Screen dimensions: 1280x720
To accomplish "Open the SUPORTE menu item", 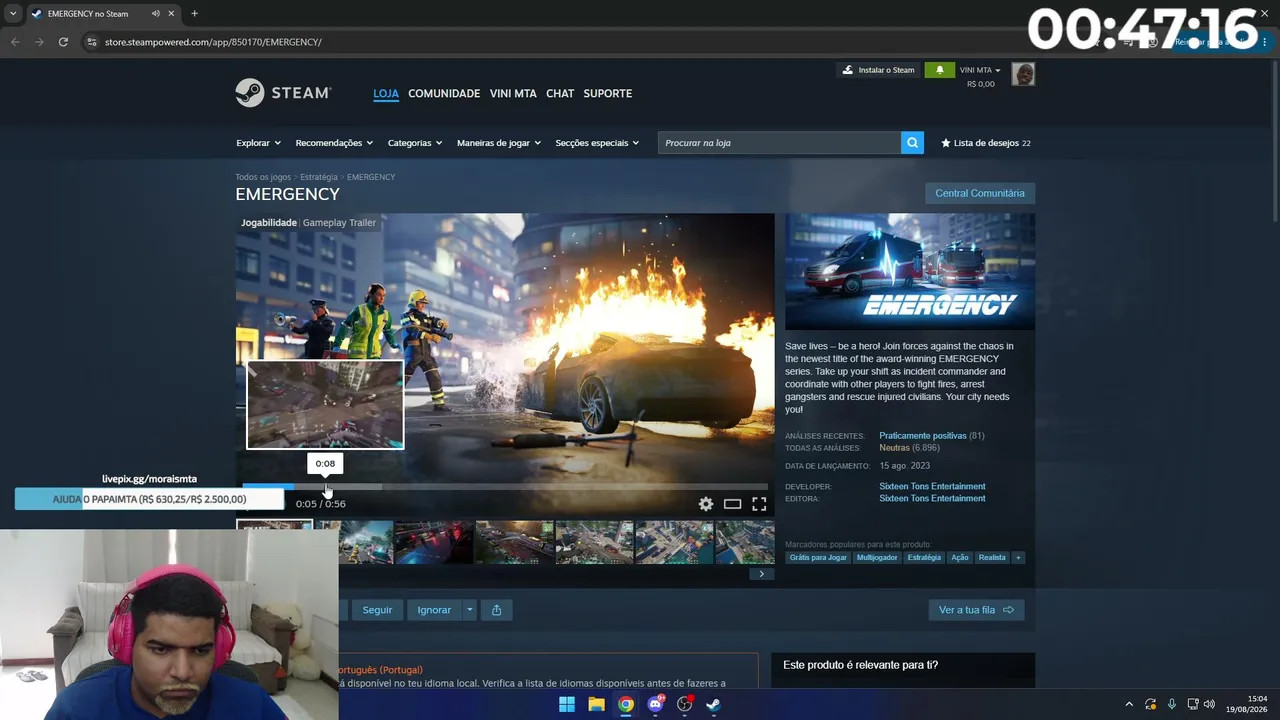I will click(x=607, y=93).
